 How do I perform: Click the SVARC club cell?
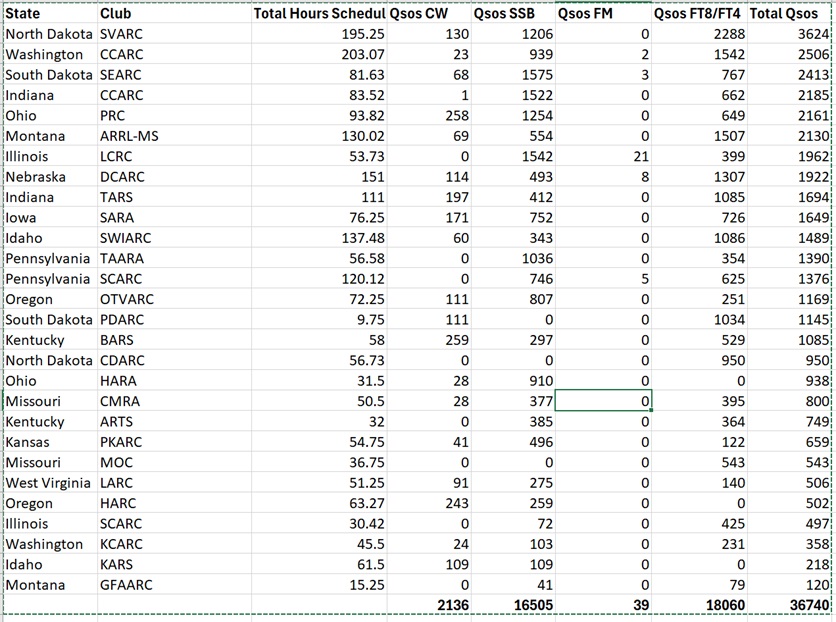(174, 34)
